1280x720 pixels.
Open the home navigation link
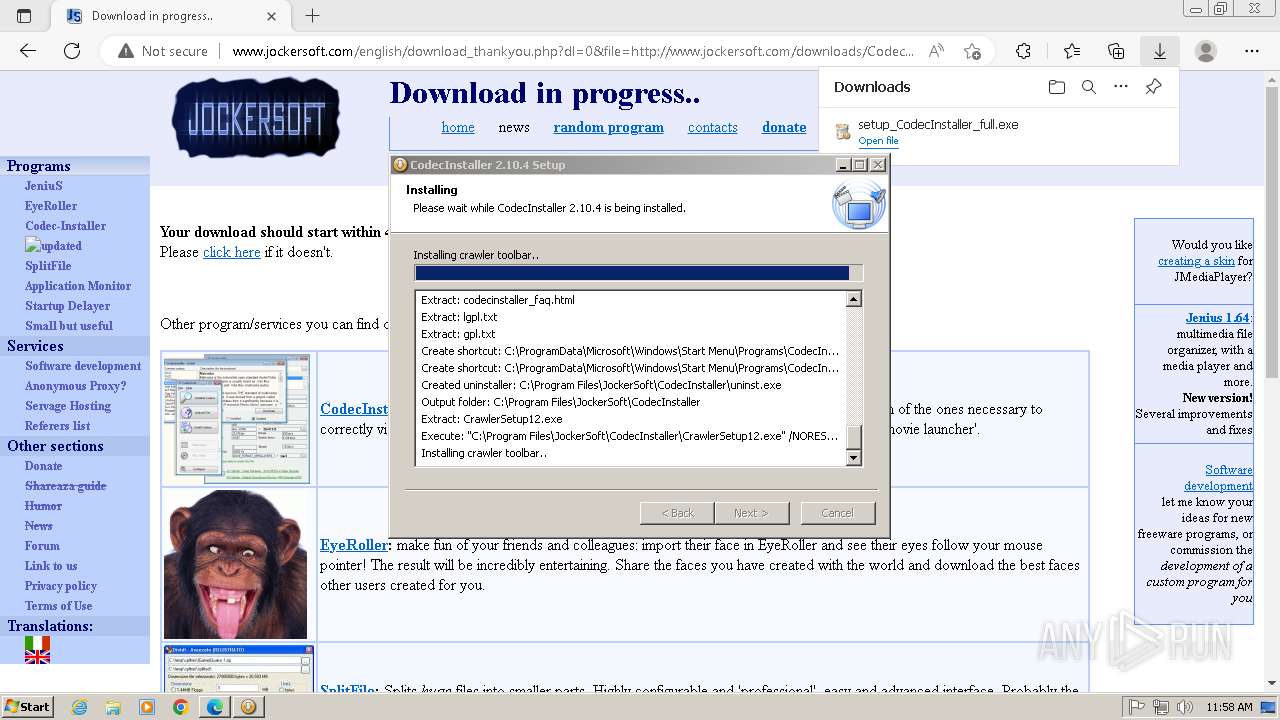pyautogui.click(x=458, y=127)
